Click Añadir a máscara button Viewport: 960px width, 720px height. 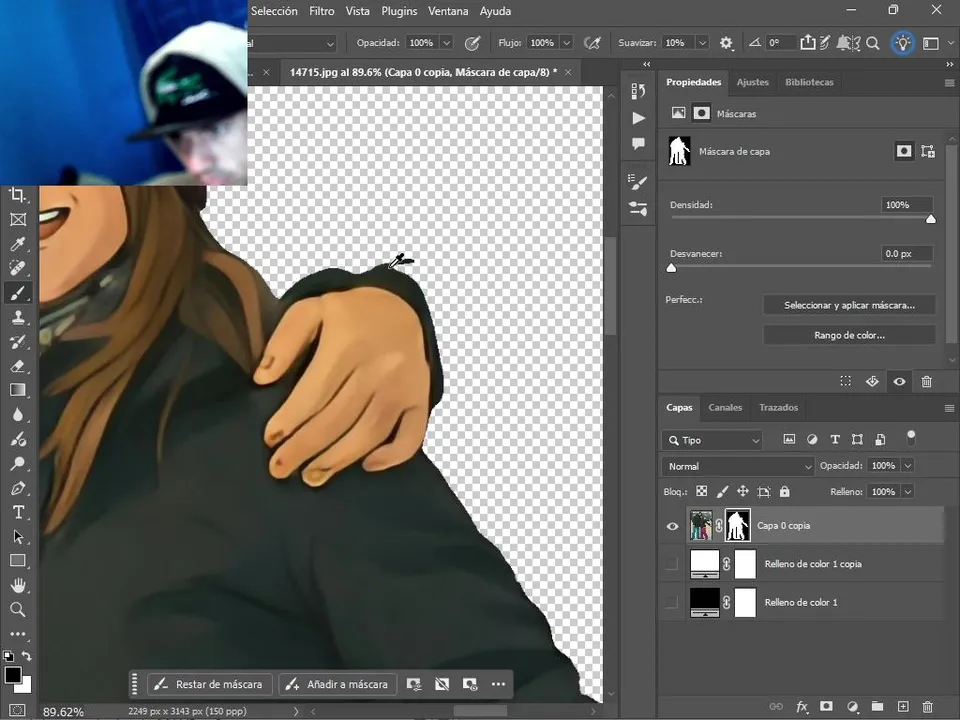click(x=338, y=684)
